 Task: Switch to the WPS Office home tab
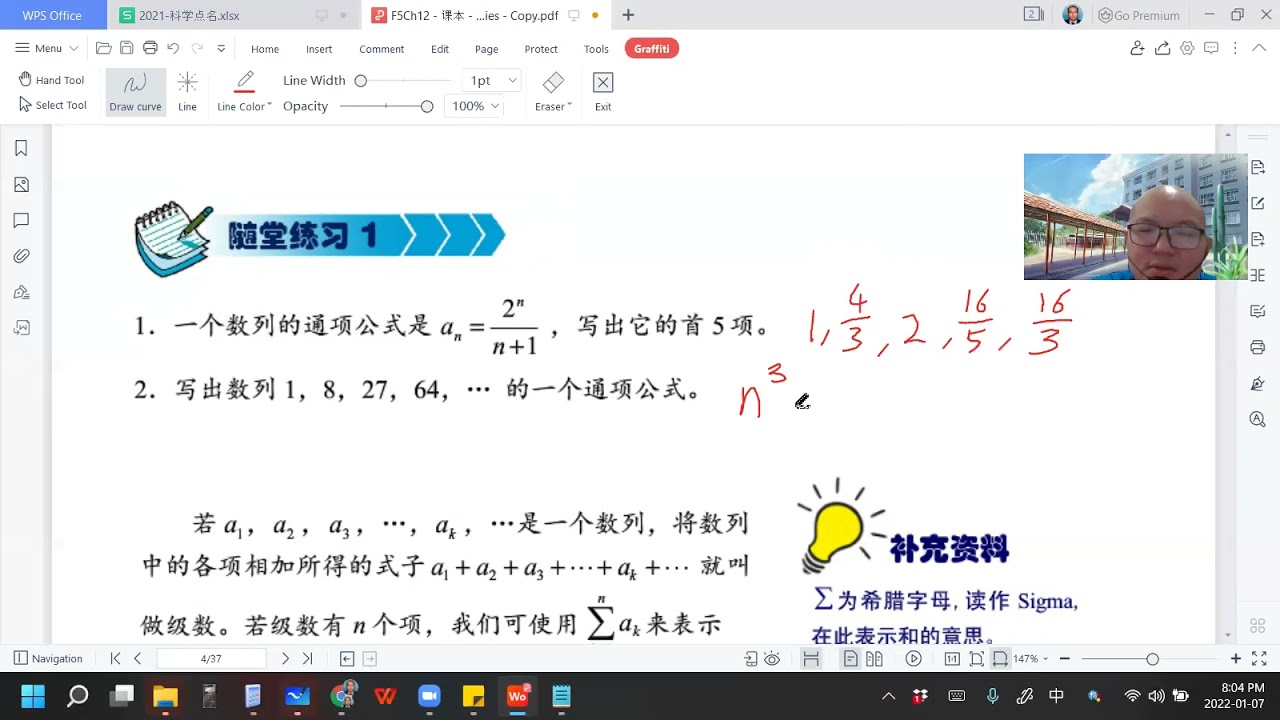click(x=52, y=15)
